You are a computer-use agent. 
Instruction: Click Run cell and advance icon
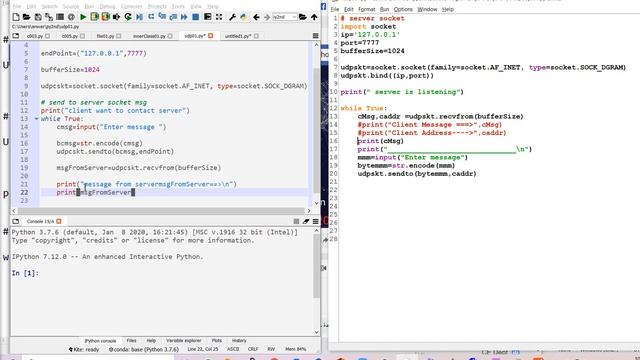(x=105, y=17)
